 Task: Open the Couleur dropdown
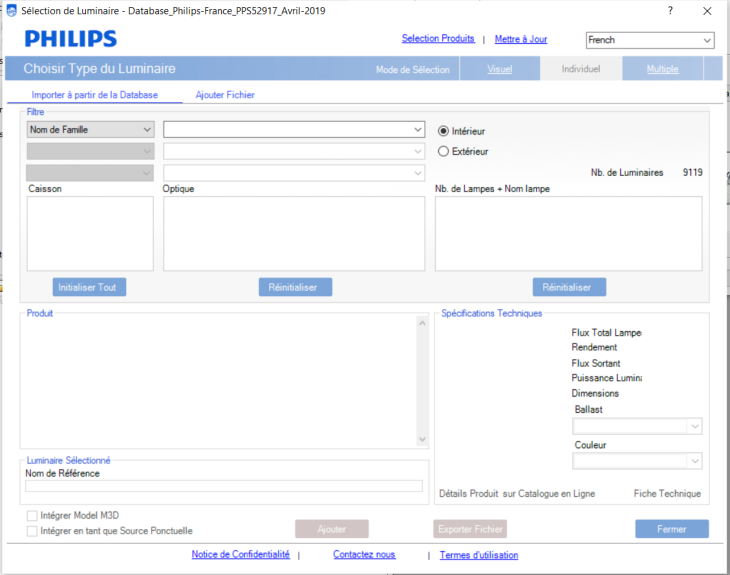pyautogui.click(x=637, y=461)
